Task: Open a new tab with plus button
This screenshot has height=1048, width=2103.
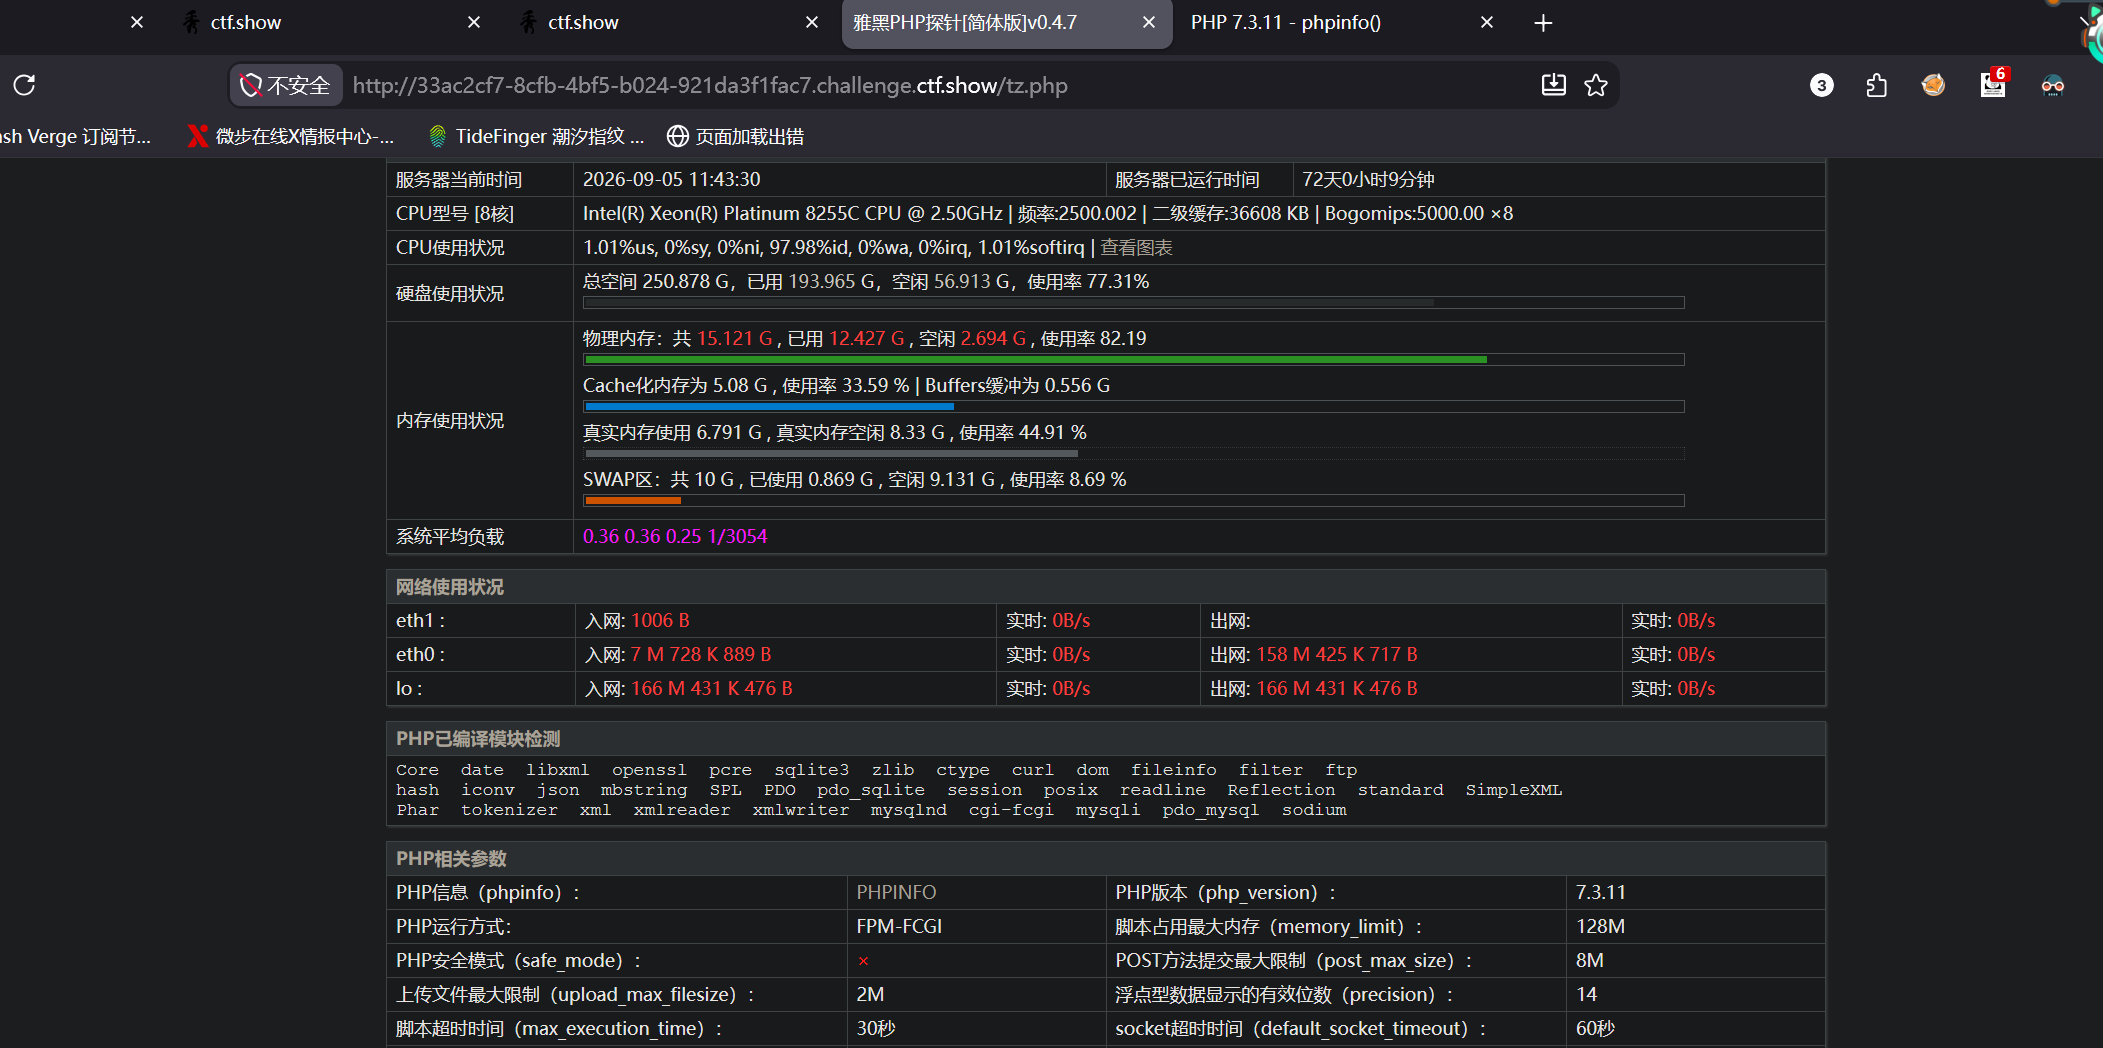Action: pyautogui.click(x=1543, y=23)
